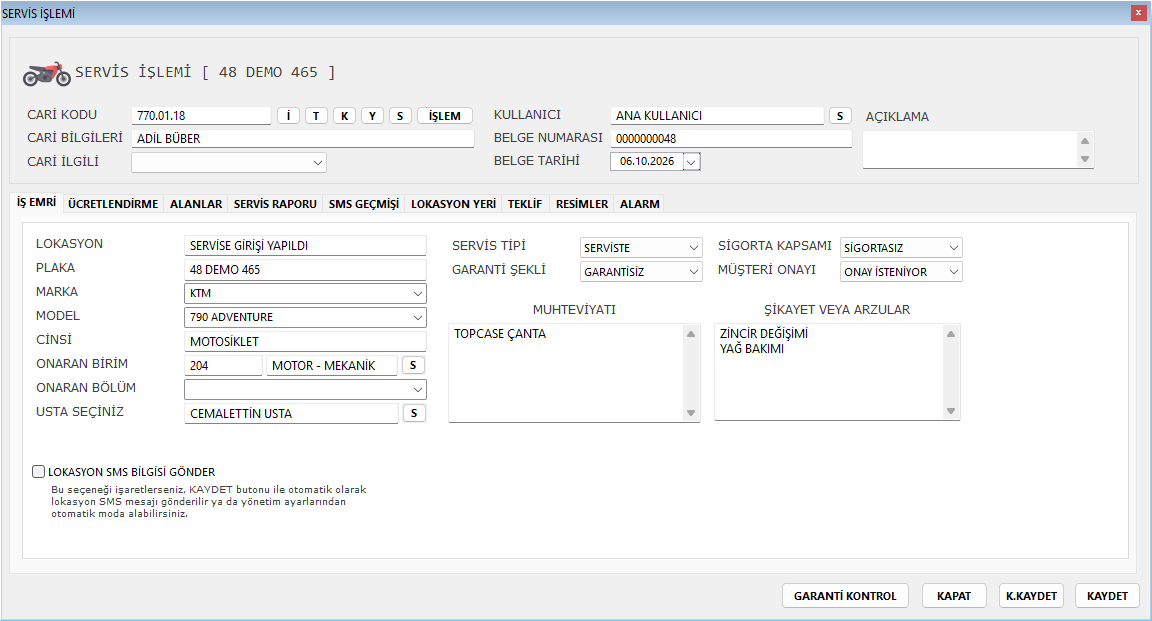
Task: Click ŞİKAYET VEYA ARZULAR scrollbar up arrow
Action: pyautogui.click(x=951, y=334)
